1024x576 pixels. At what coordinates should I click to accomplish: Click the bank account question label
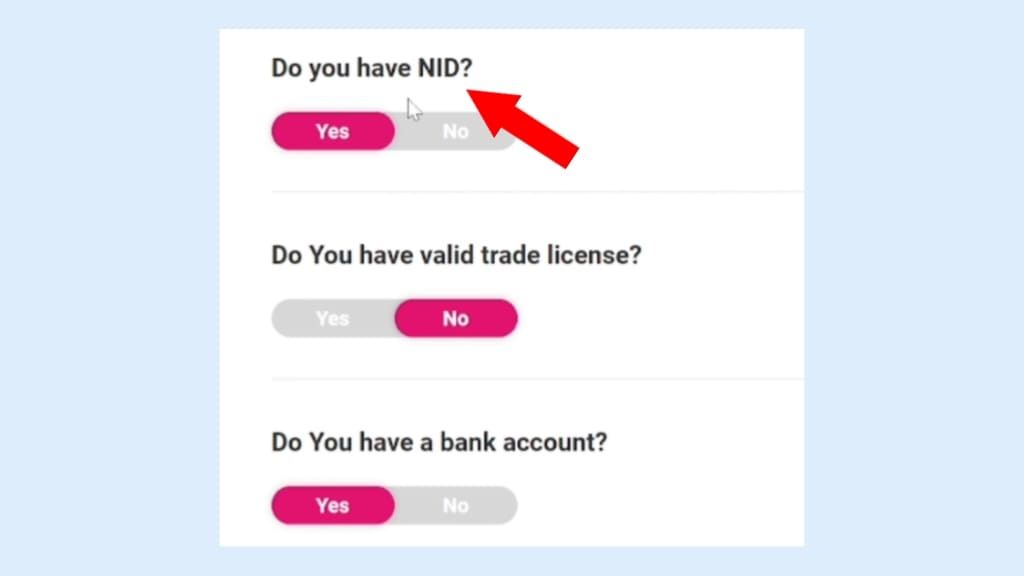pyautogui.click(x=439, y=442)
